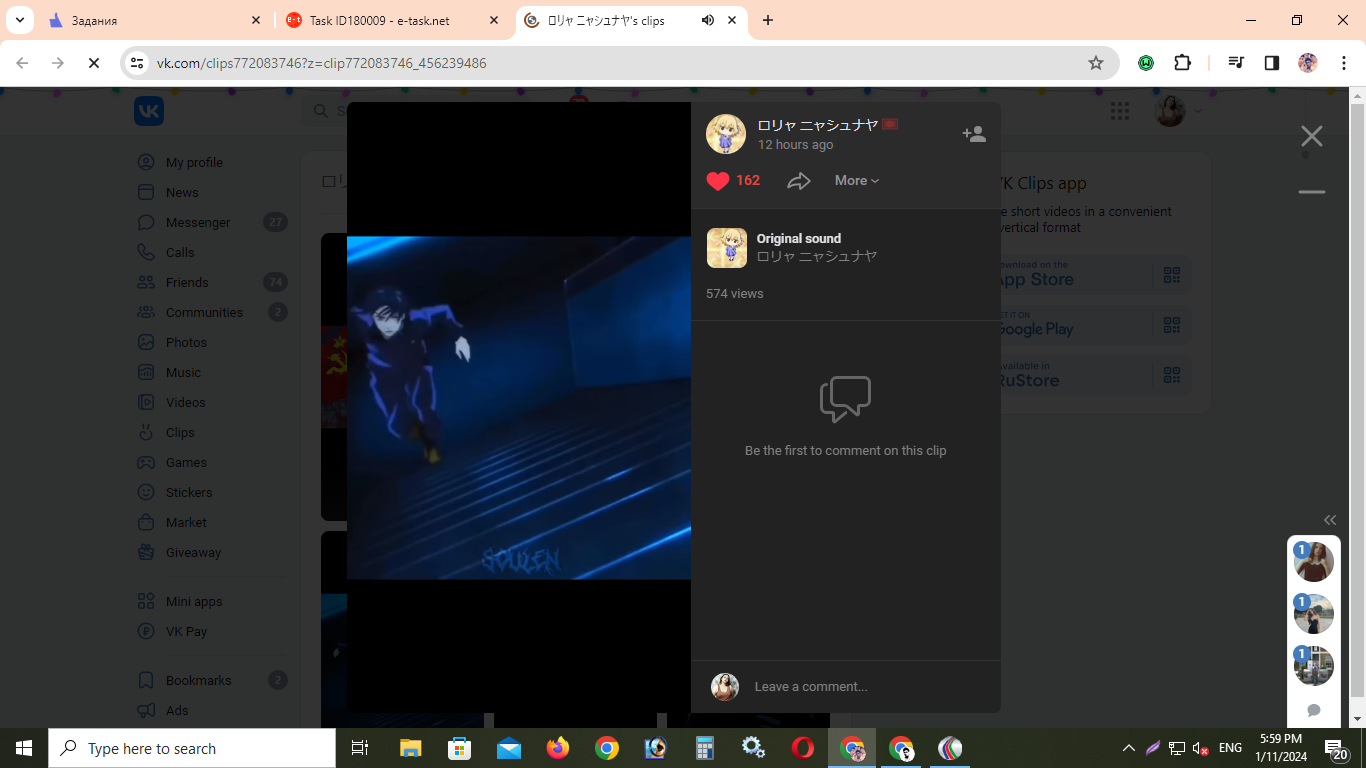Click author name at top of clip panel
The height and width of the screenshot is (768, 1366).
coord(817,125)
